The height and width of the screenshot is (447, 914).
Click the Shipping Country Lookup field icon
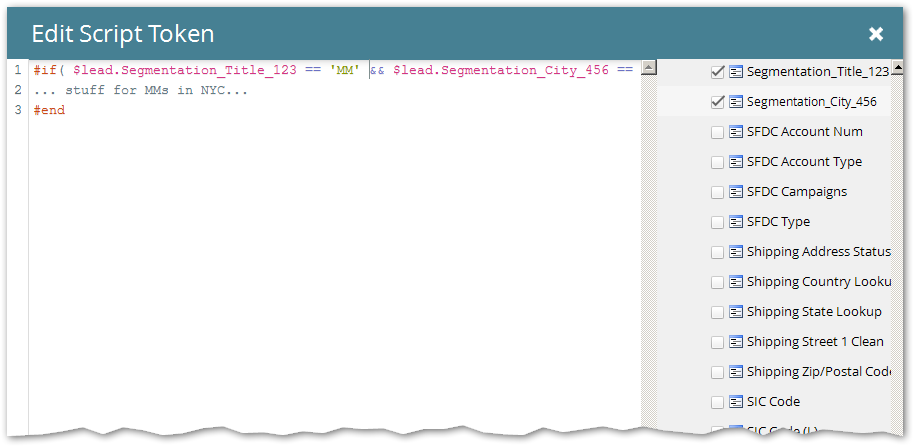[x=736, y=282]
